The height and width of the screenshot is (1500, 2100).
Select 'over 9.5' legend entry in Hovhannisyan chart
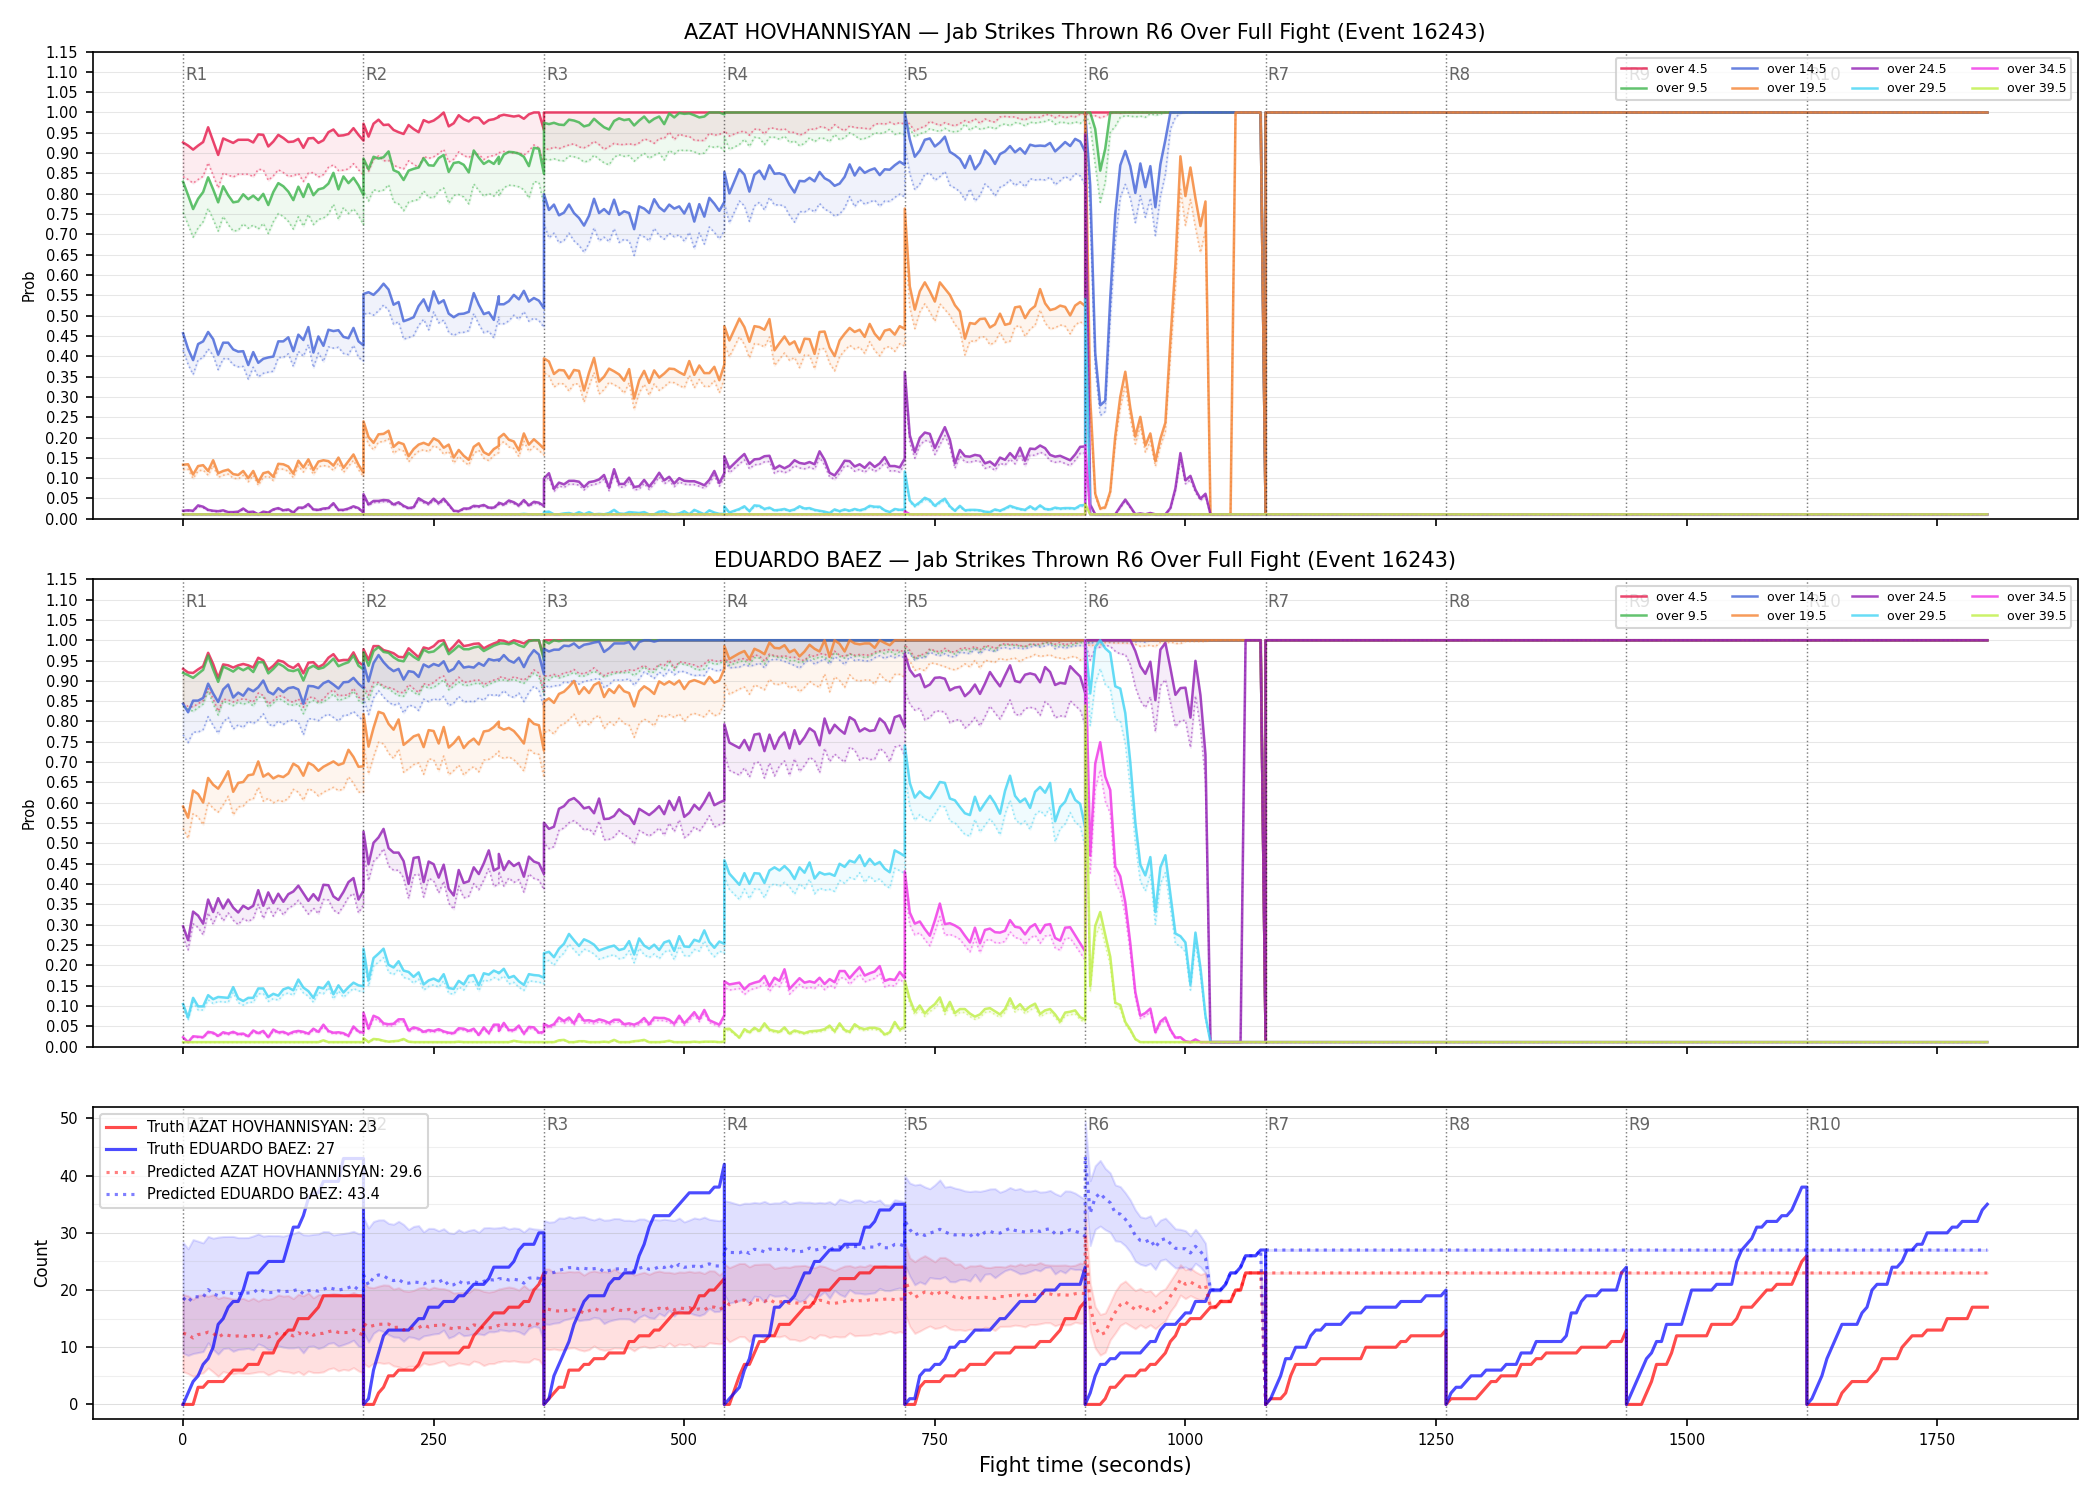(x=1663, y=88)
